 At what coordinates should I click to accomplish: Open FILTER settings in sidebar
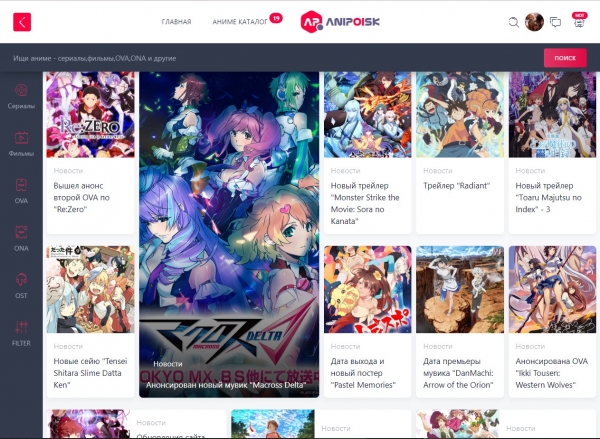click(x=21, y=334)
